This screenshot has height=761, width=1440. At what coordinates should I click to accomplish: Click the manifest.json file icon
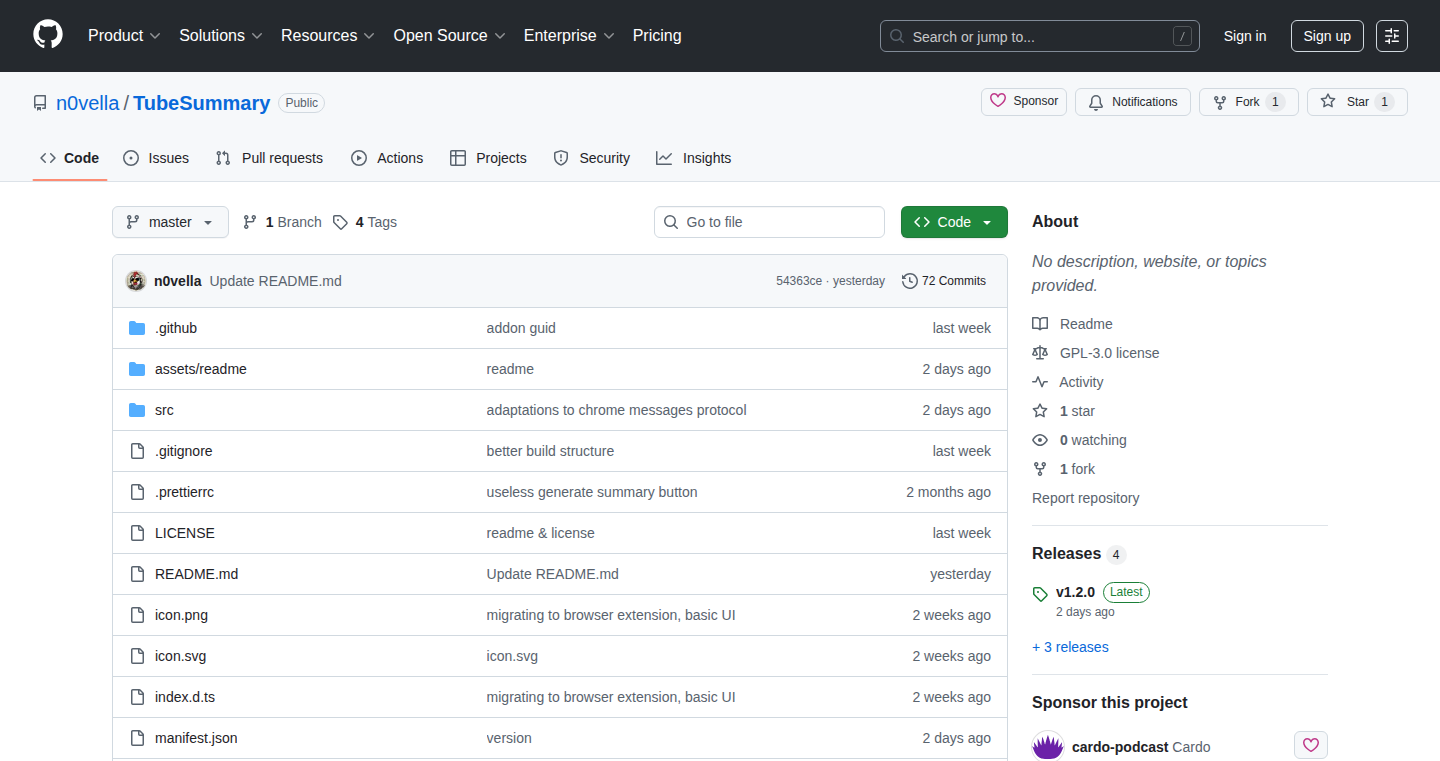(137, 738)
